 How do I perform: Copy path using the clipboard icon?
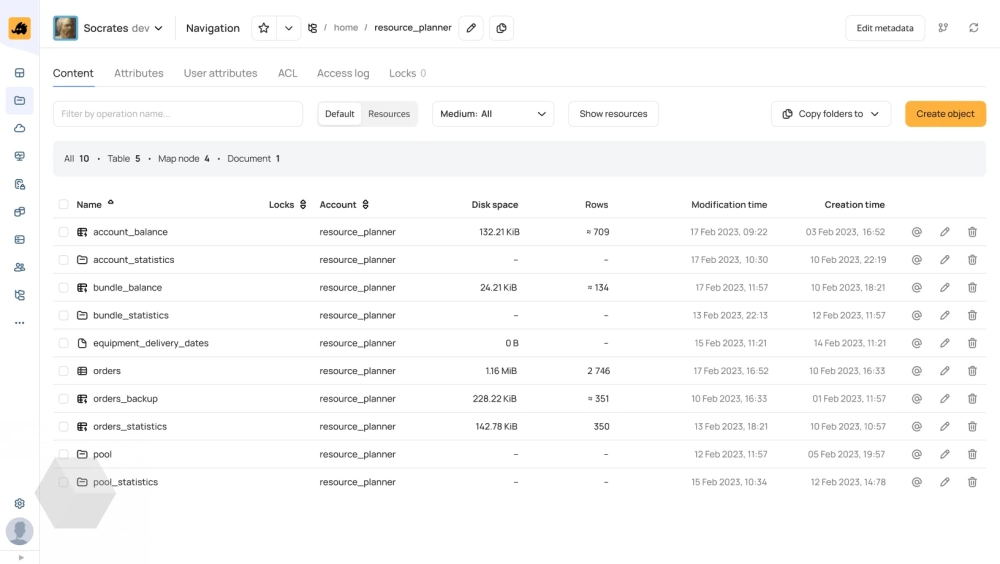(501, 28)
